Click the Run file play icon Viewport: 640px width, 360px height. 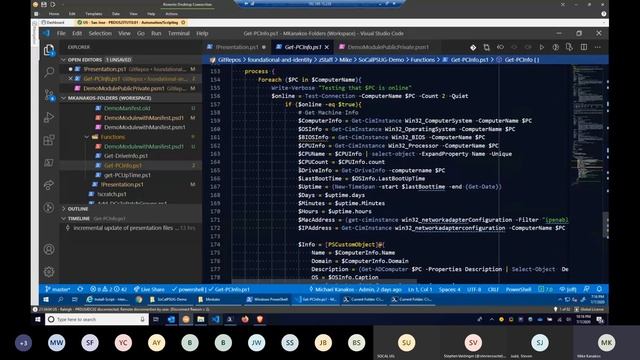(542, 47)
